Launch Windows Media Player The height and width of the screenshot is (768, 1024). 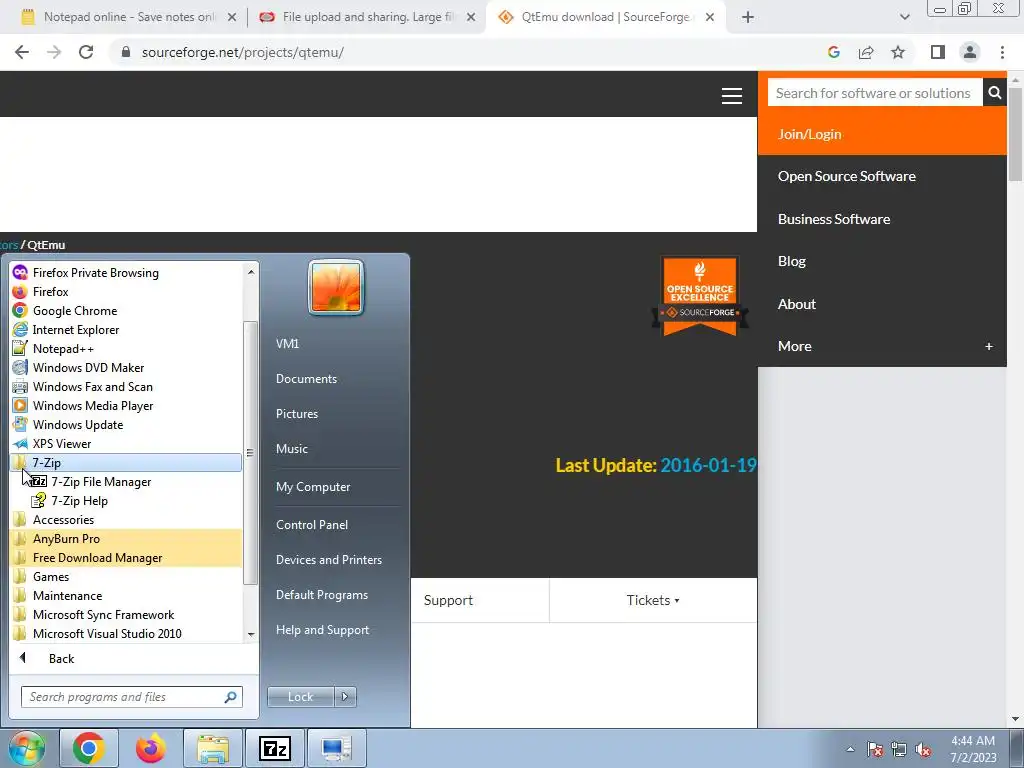(x=93, y=406)
